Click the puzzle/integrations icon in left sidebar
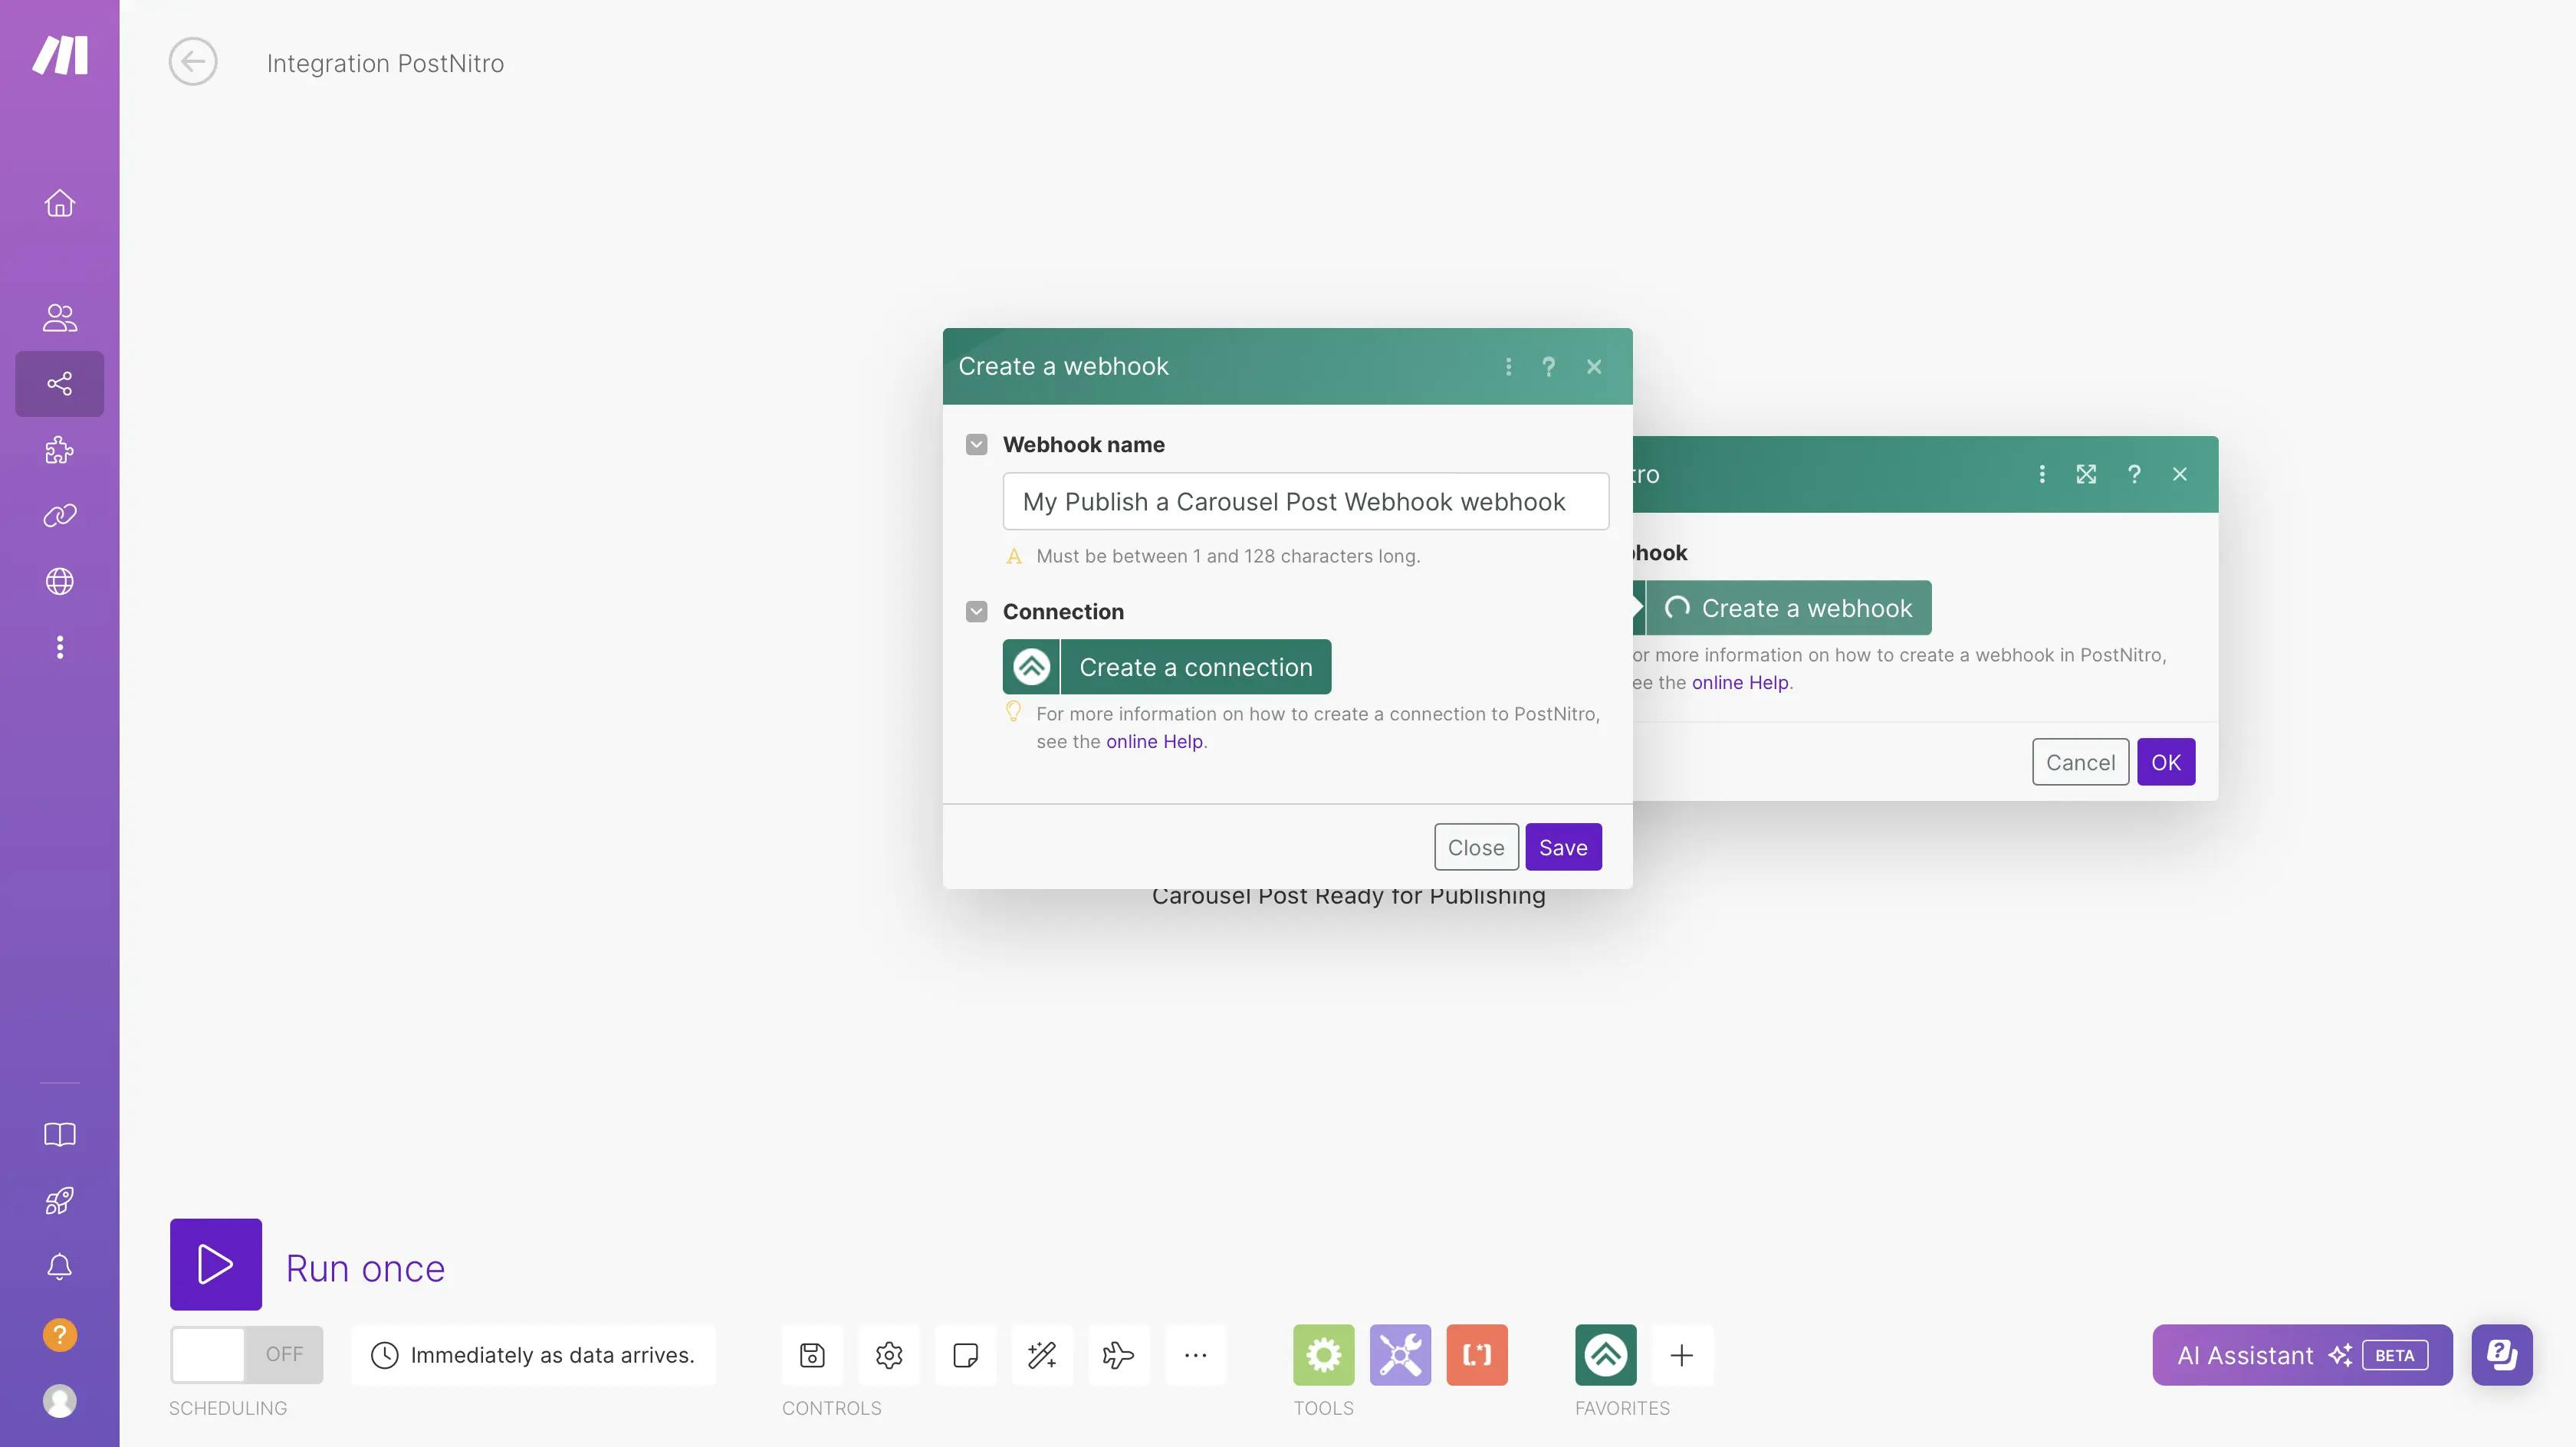2576x1447 pixels. tap(58, 449)
